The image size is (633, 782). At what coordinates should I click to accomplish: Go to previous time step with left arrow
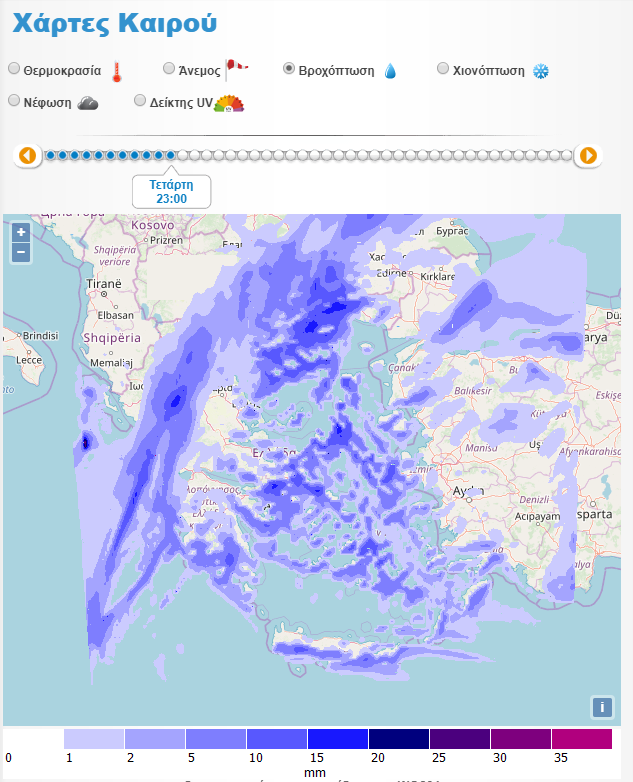(x=27, y=156)
